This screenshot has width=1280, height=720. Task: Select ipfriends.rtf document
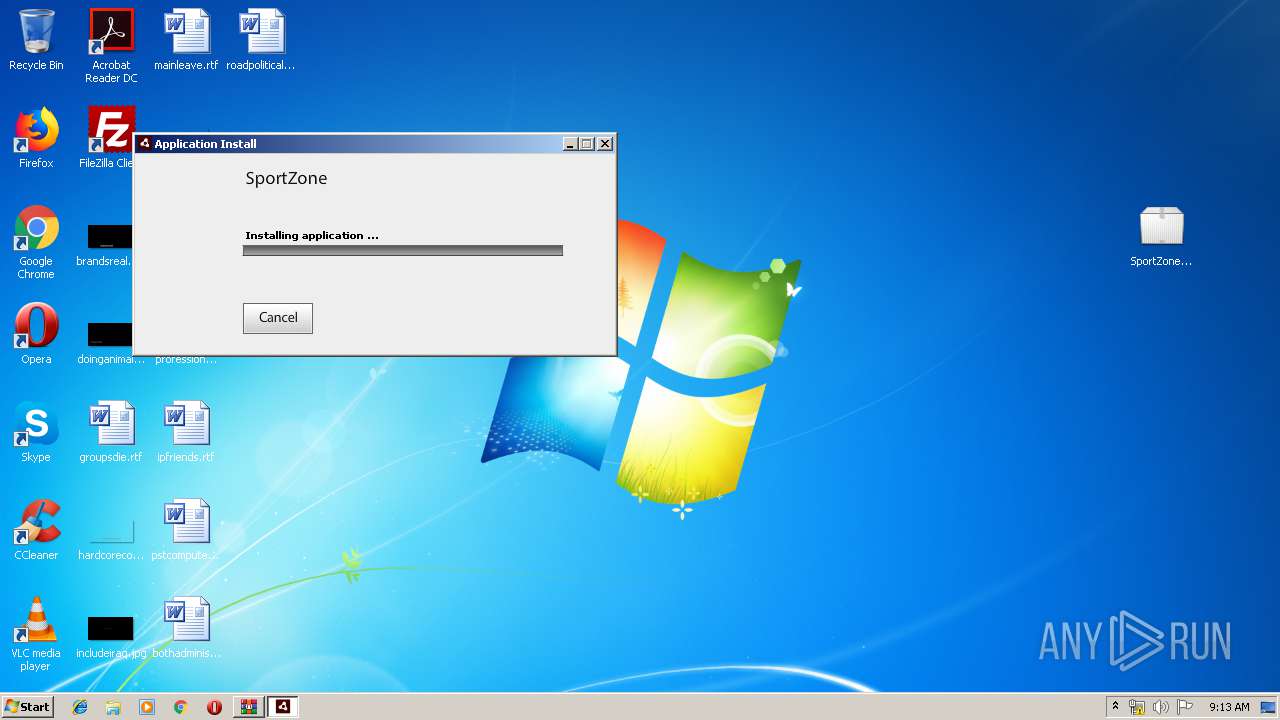[186, 432]
